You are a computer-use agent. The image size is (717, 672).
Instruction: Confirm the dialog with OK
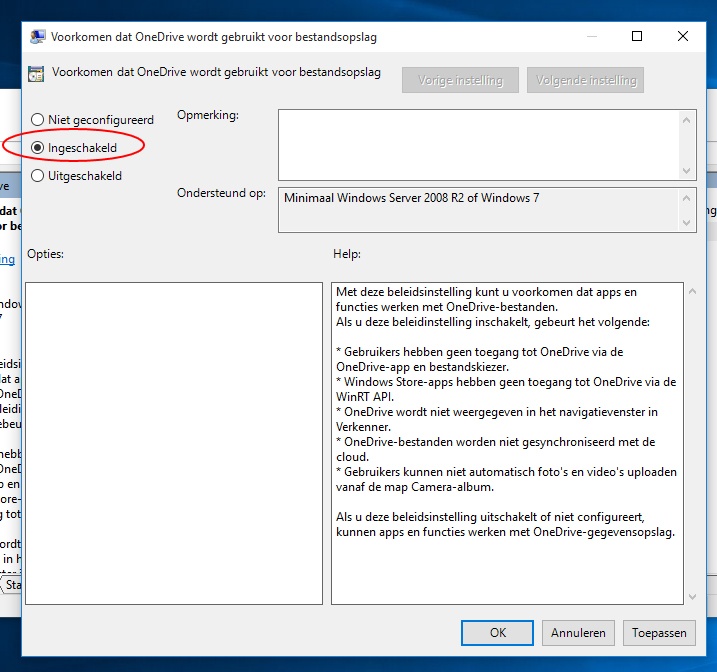pos(497,633)
